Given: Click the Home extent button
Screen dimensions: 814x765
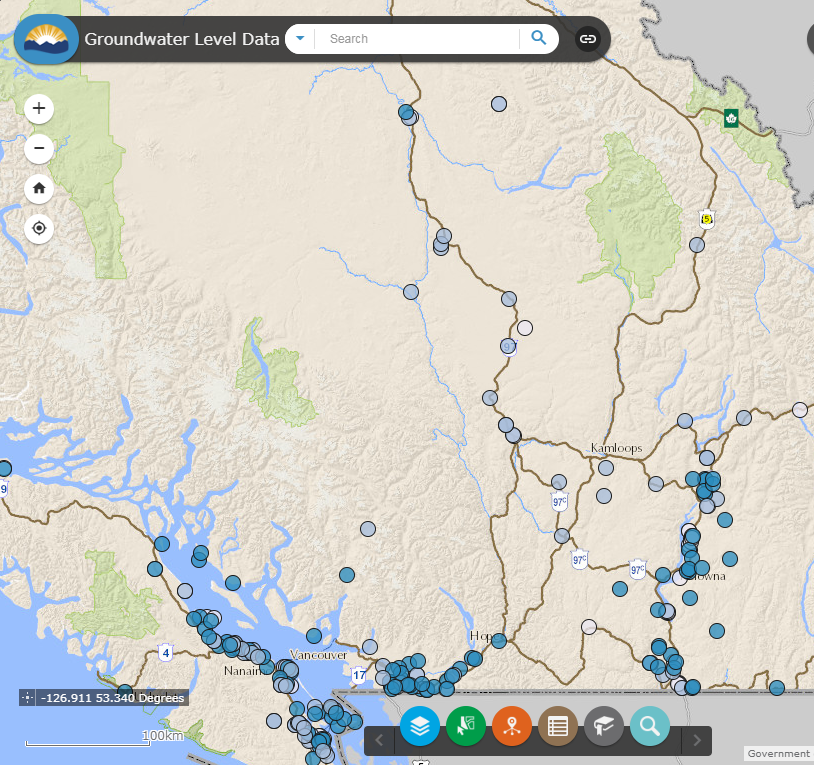Looking at the screenshot, I should point(38,188).
